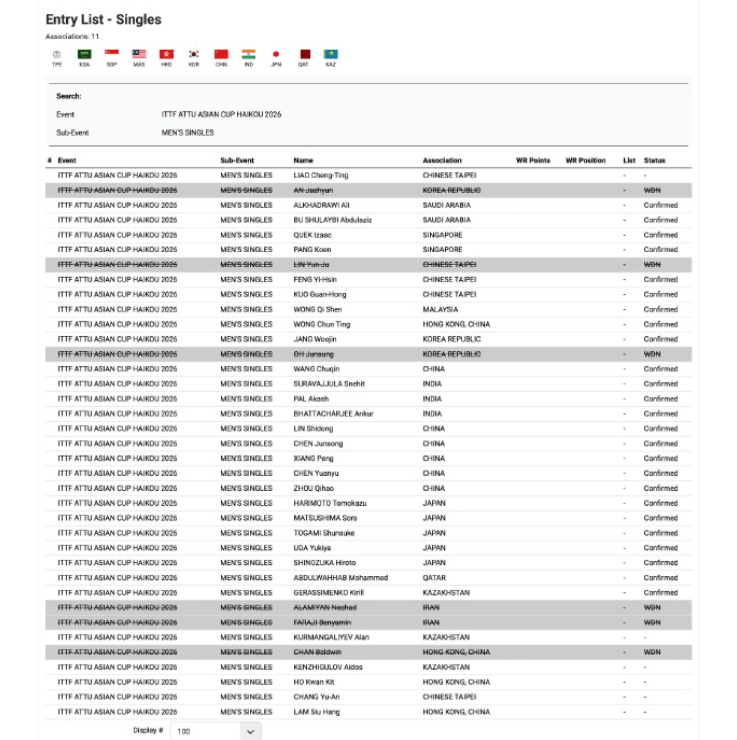Click the Sub-Event column header

point(237,160)
